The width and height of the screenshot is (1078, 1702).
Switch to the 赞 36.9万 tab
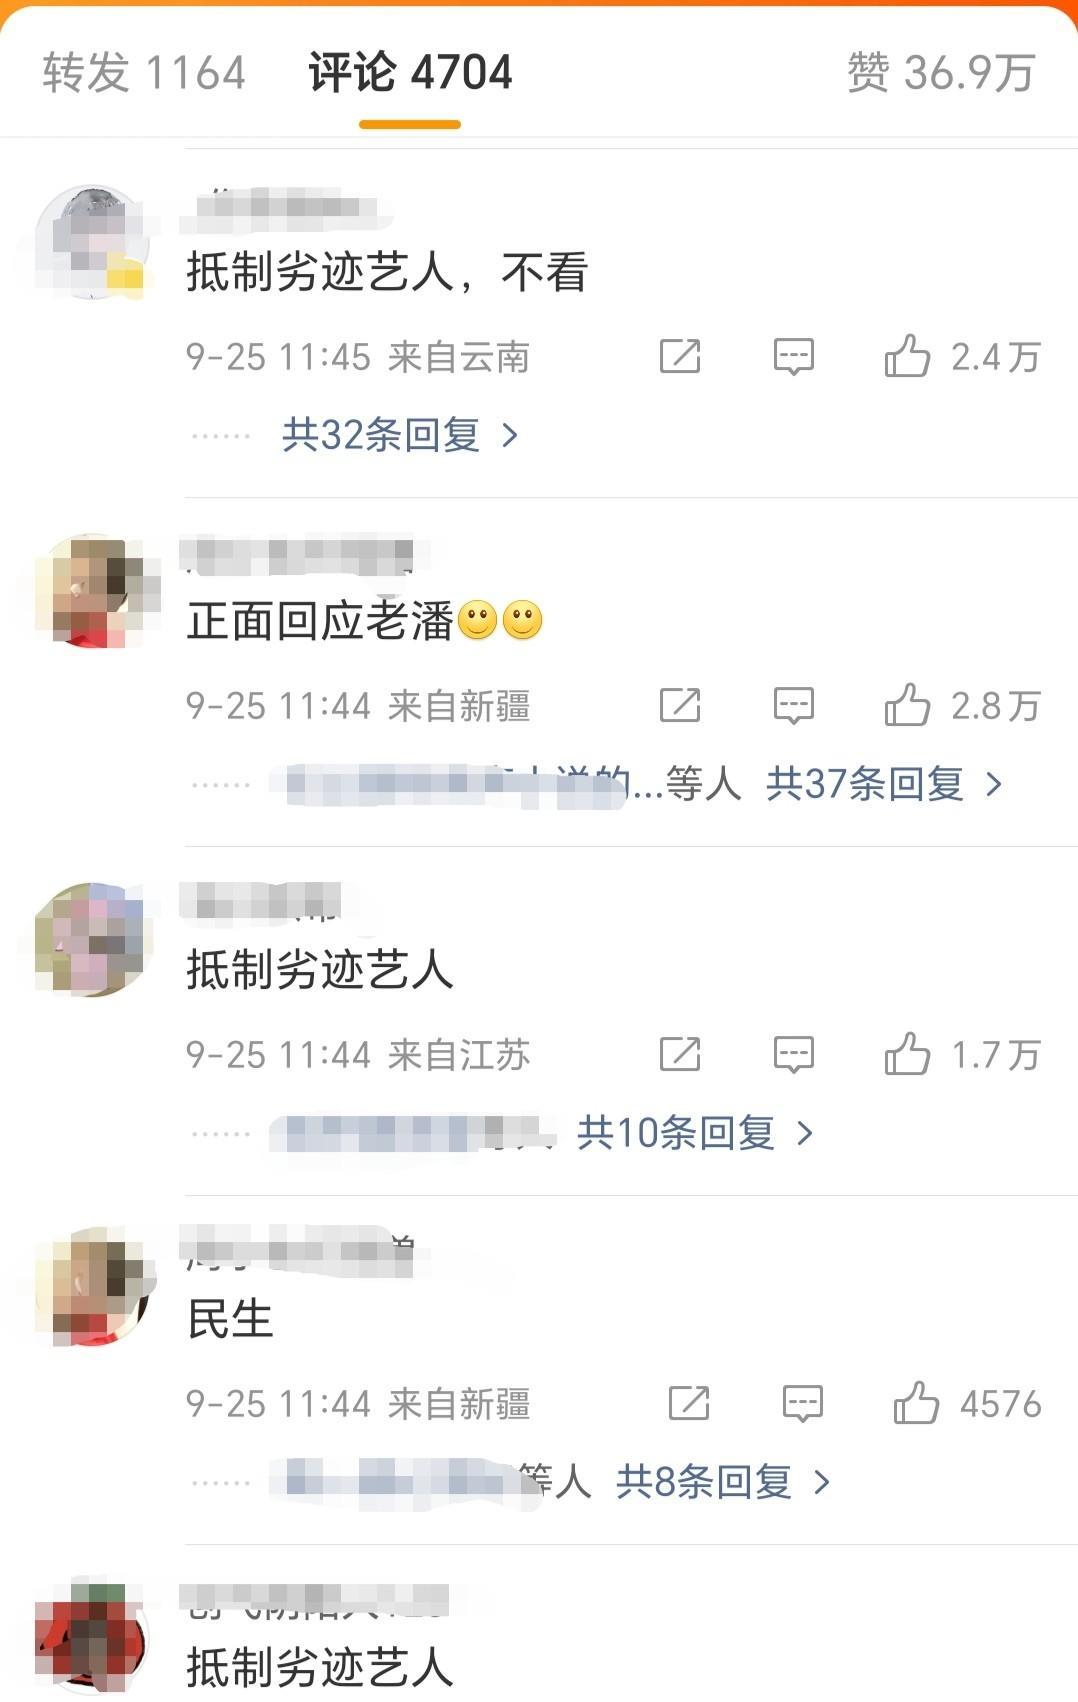940,73
